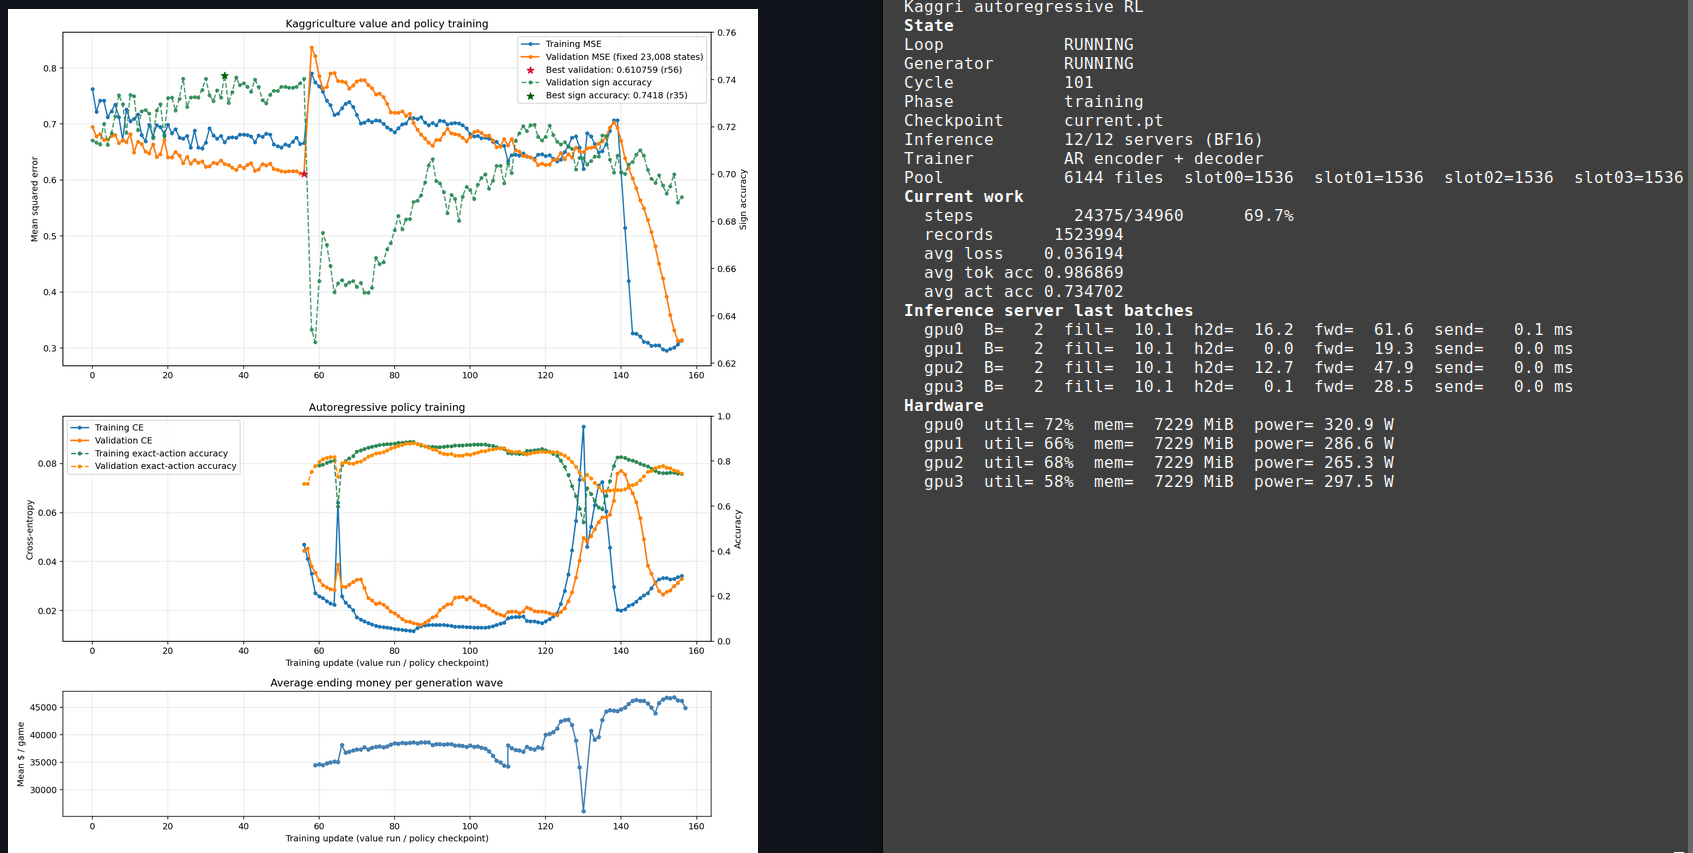Click the "Autoregressive policy training" chart title
Viewport: 1693px width, 853px height.
[387, 407]
